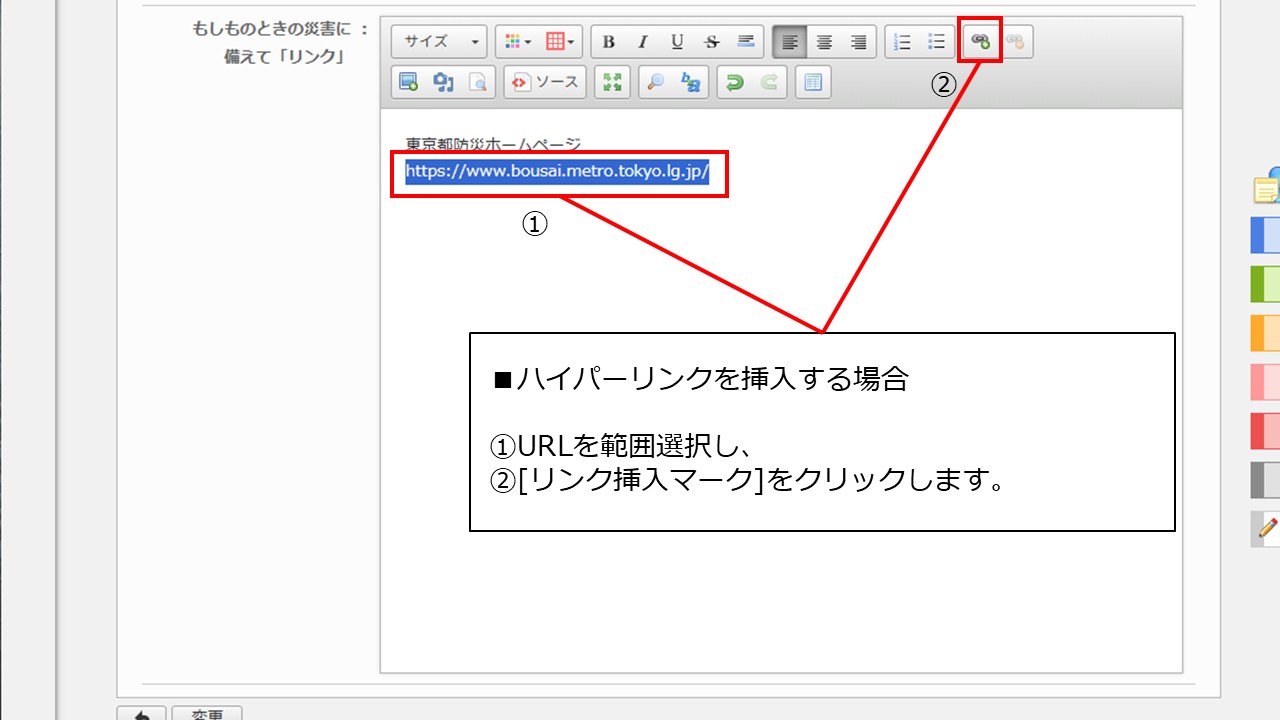Viewport: 1280px width, 720px height.
Task: Undo the last edit
Action: click(735, 83)
